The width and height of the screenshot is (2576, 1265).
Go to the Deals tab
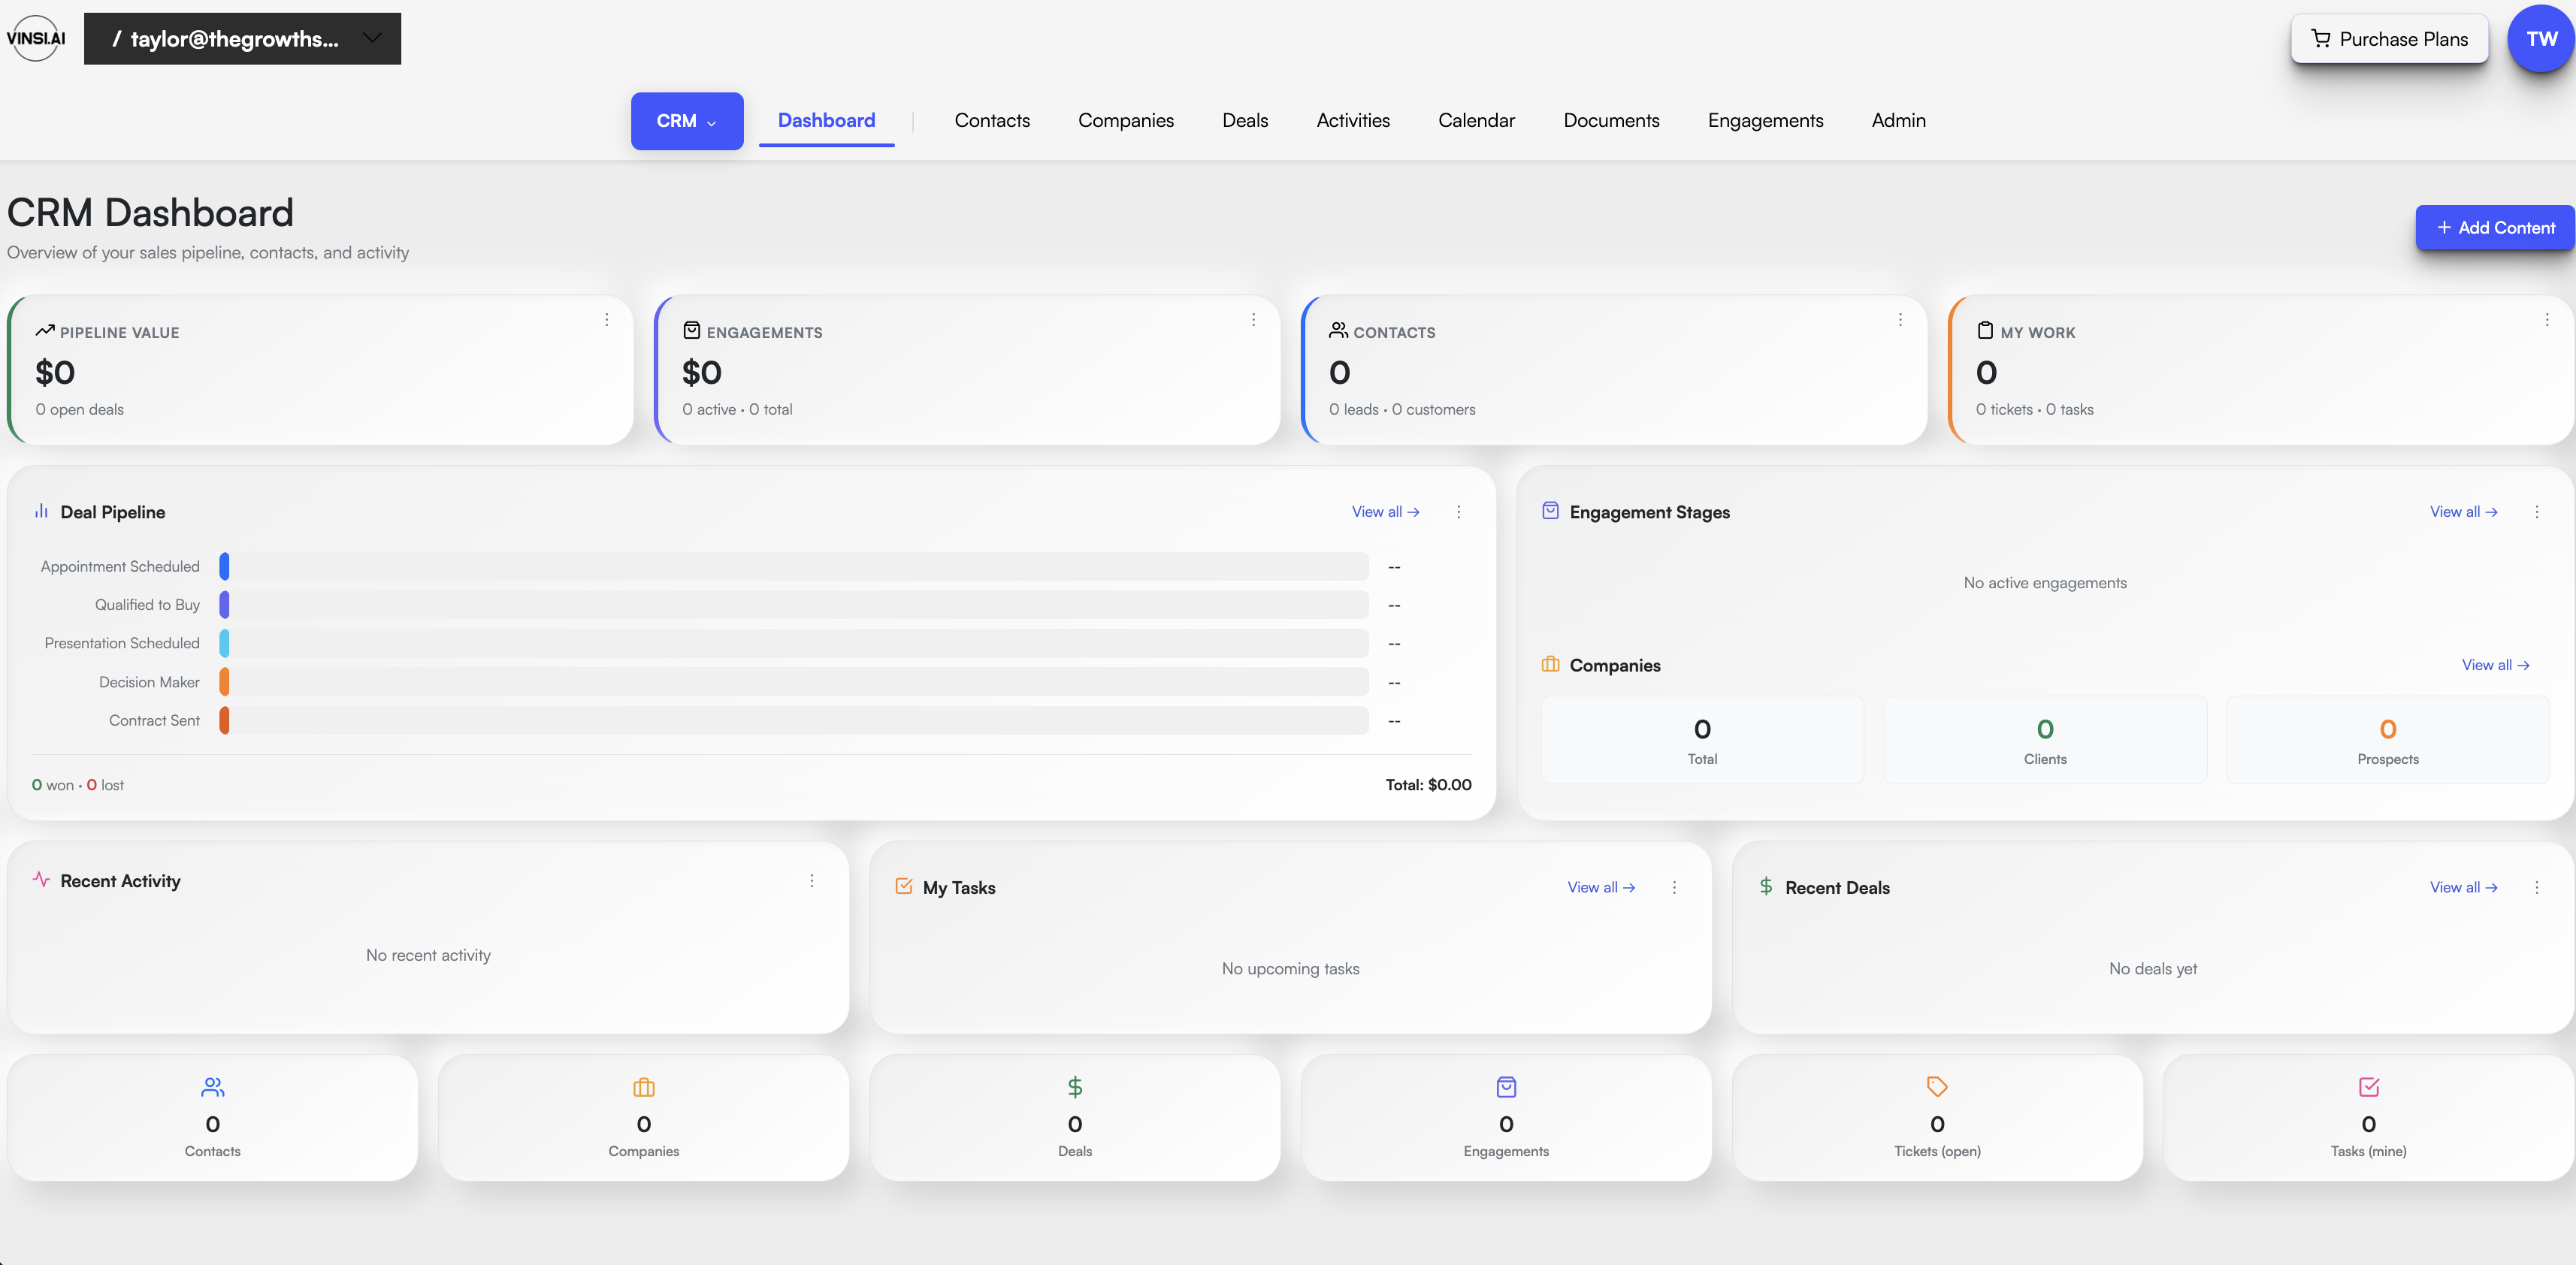(1245, 120)
